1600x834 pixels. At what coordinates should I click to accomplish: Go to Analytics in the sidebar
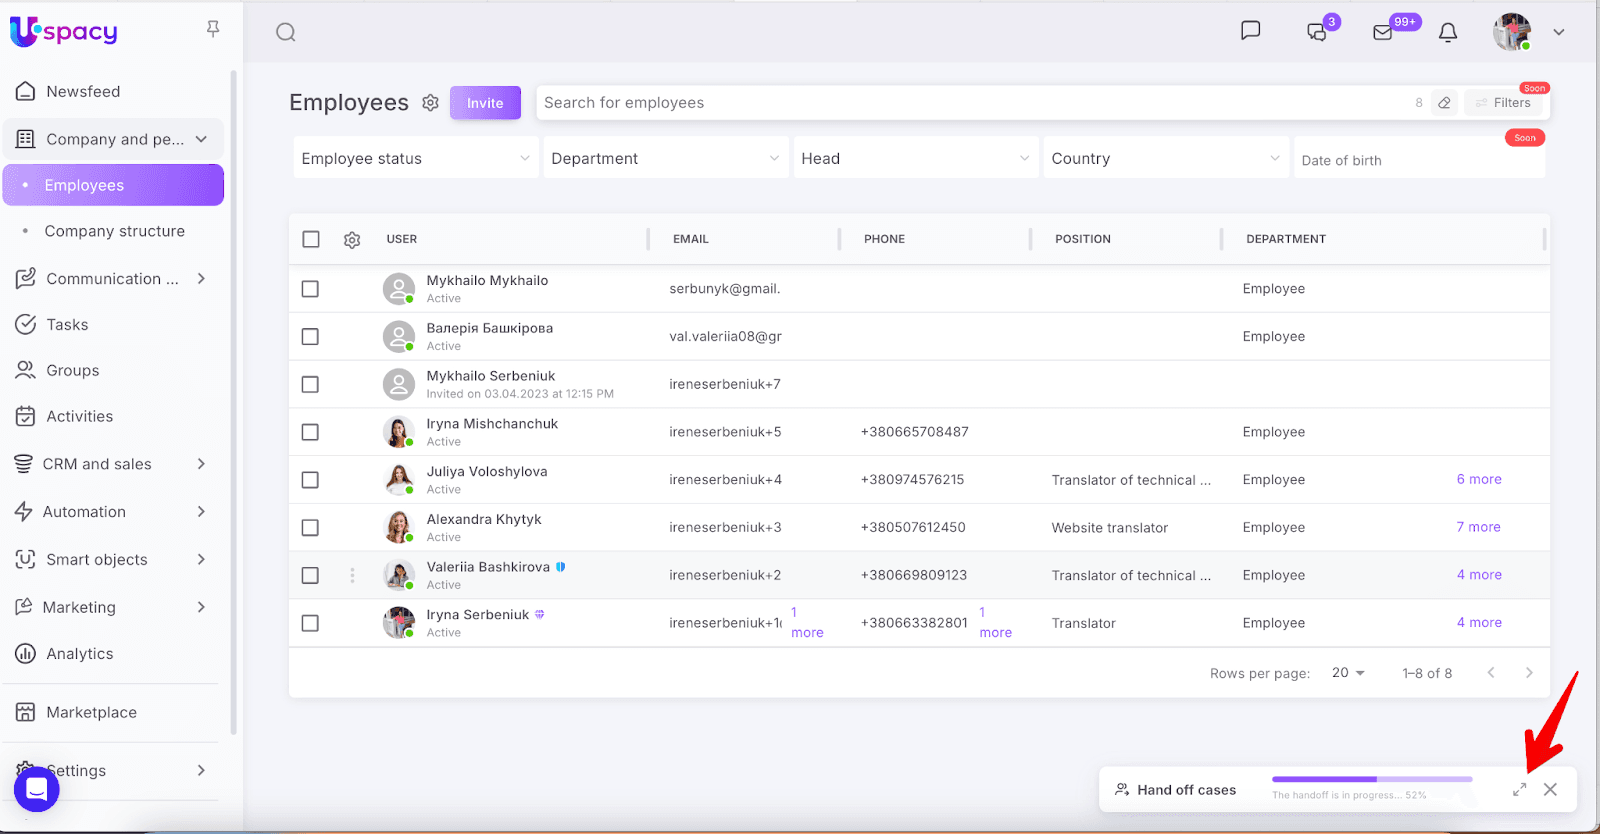[x=79, y=654]
